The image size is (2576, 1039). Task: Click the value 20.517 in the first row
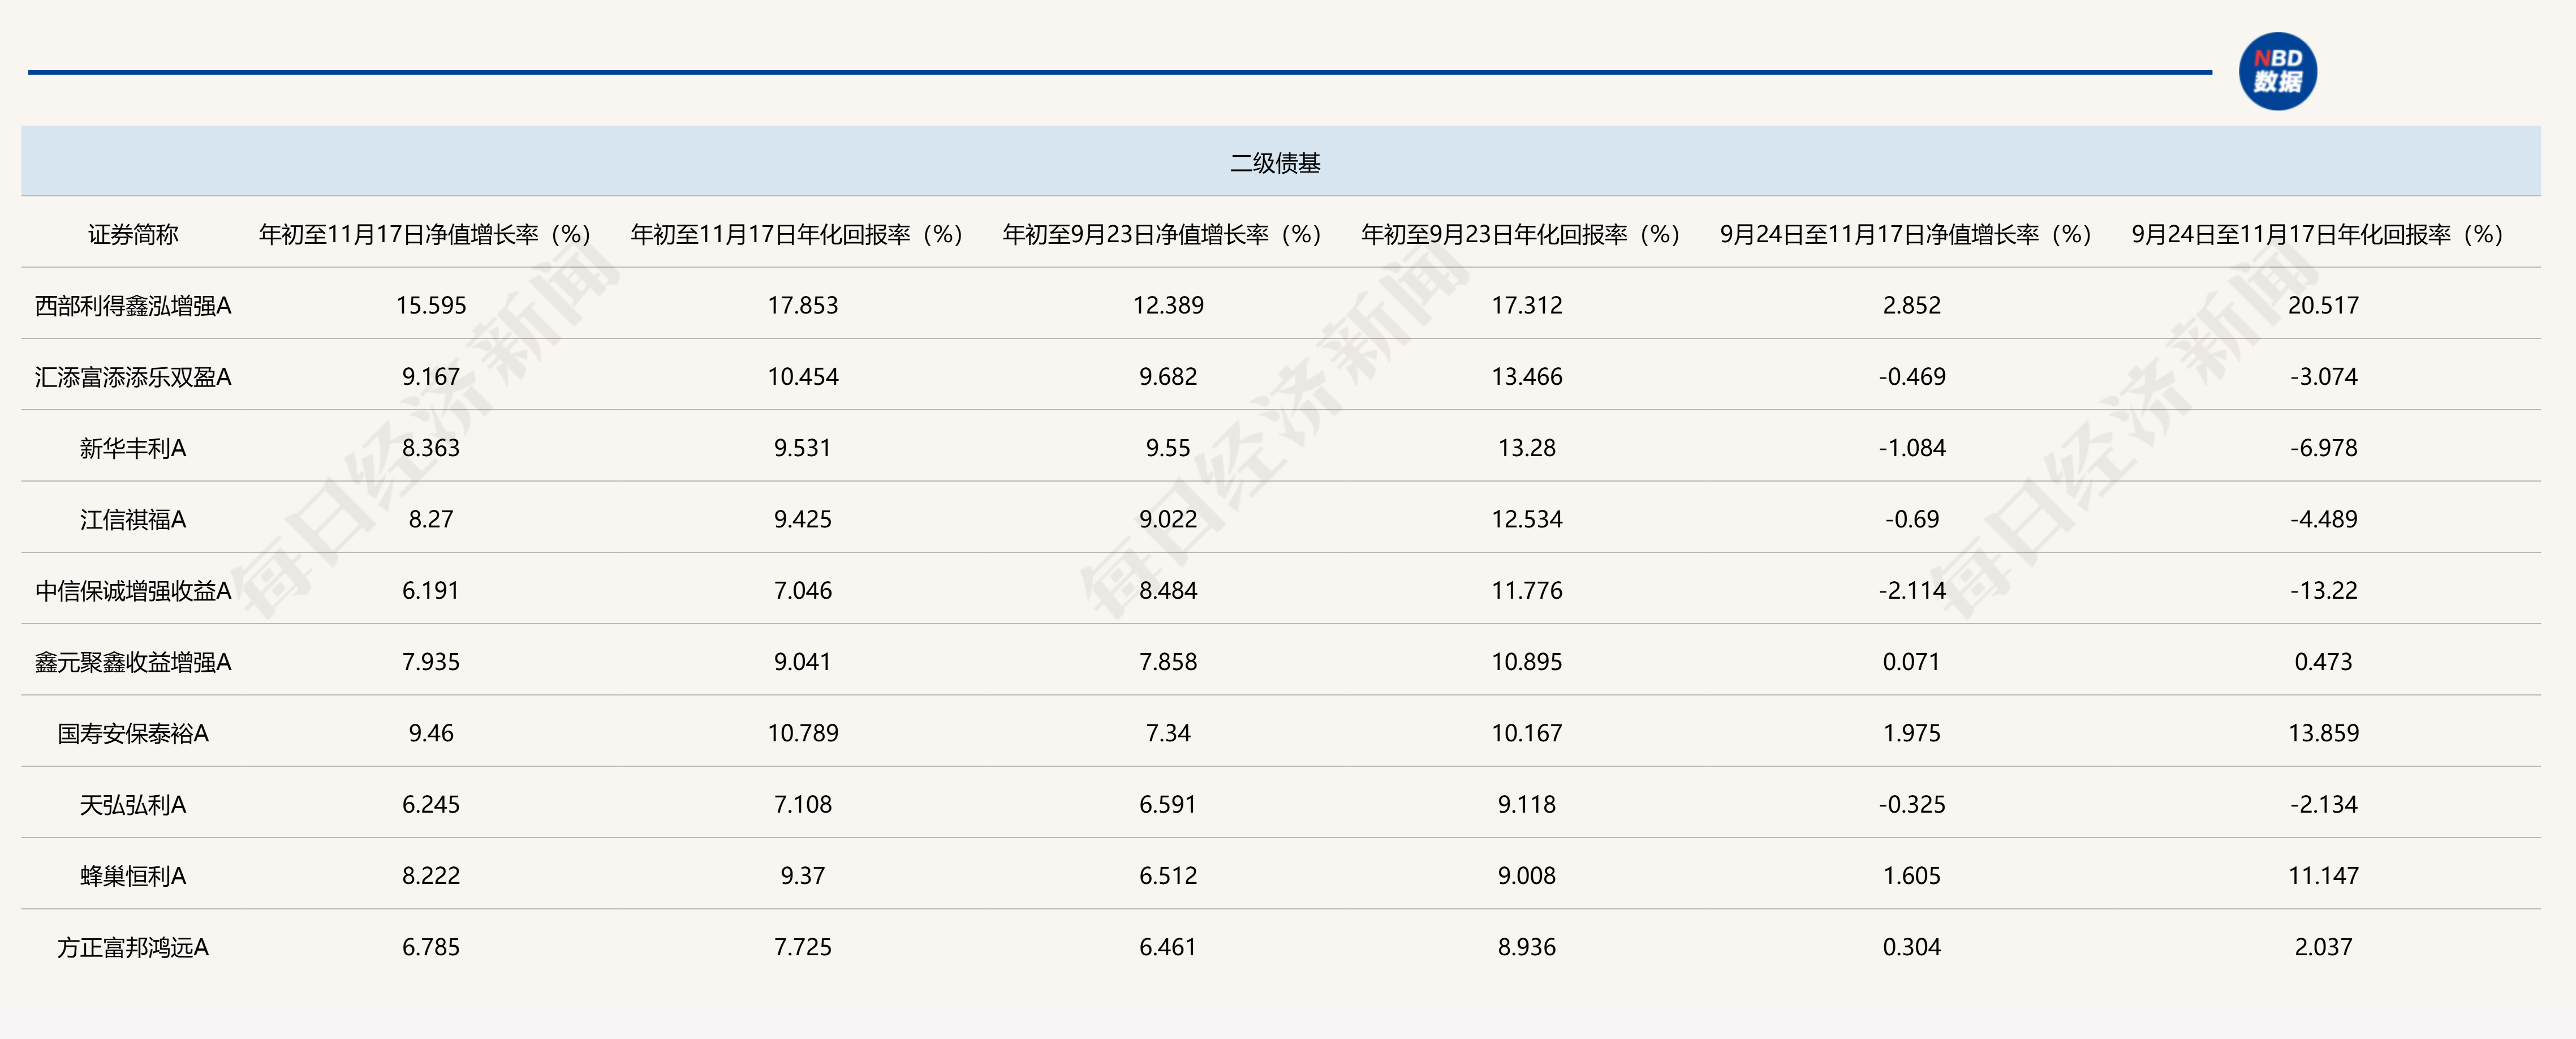[2323, 305]
